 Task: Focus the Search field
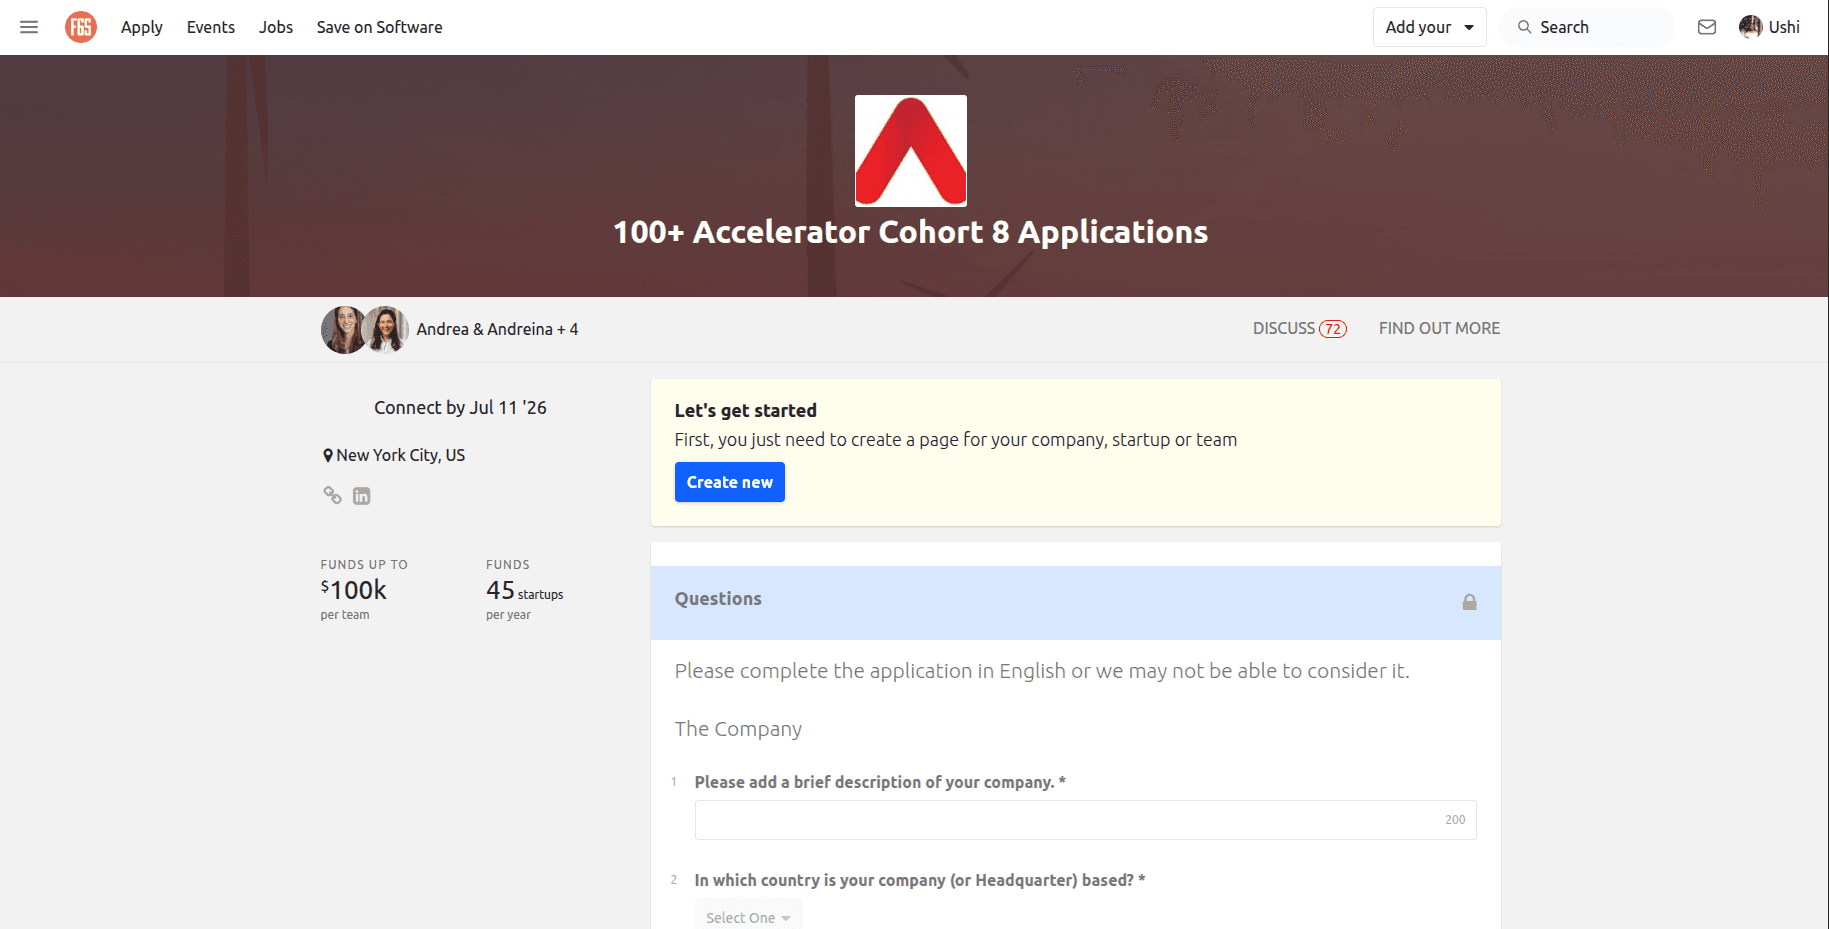pos(1587,27)
